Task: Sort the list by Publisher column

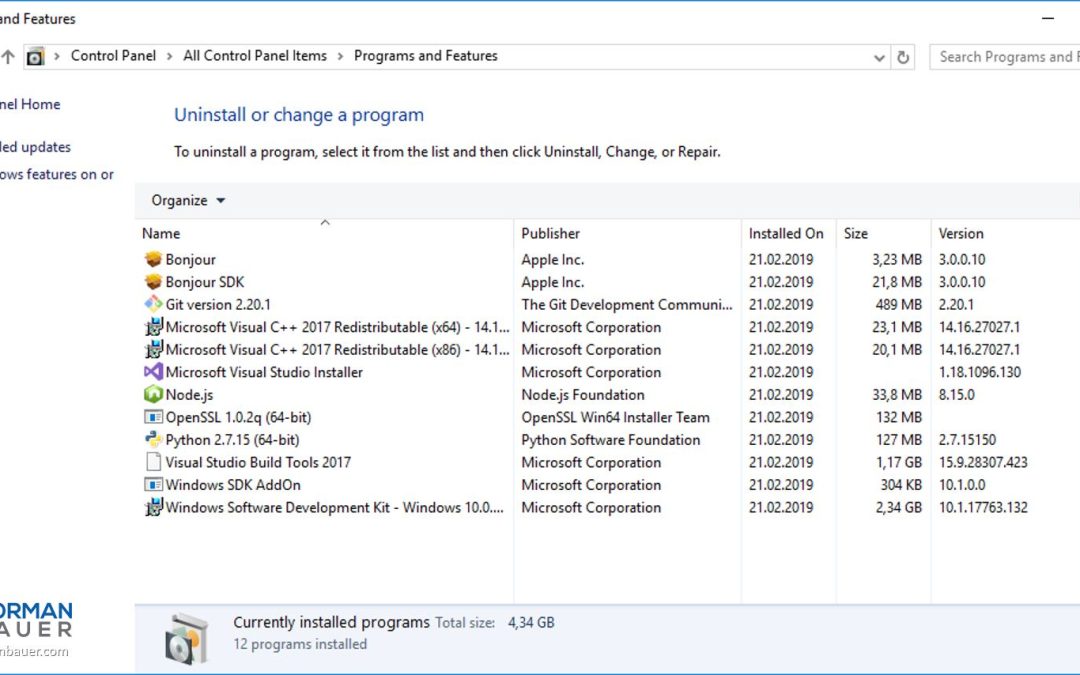Action: coord(627,233)
